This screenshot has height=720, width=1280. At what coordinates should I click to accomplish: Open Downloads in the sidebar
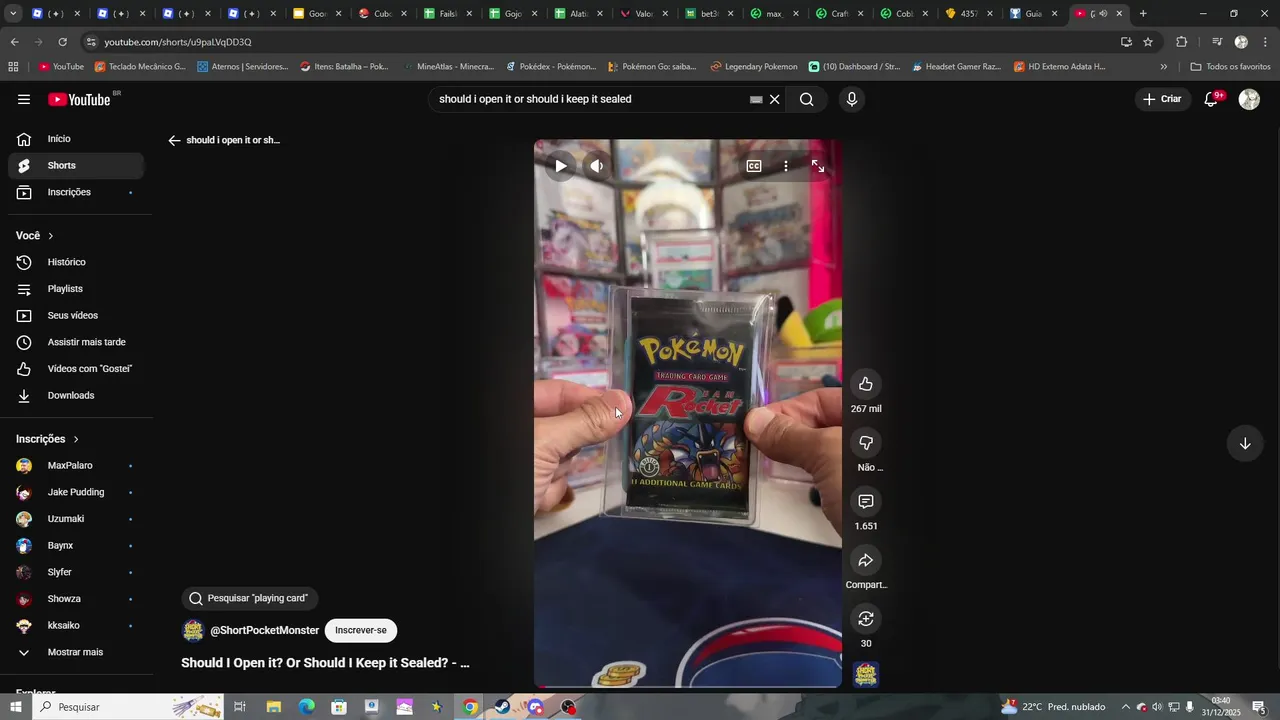pyautogui.click(x=76, y=395)
